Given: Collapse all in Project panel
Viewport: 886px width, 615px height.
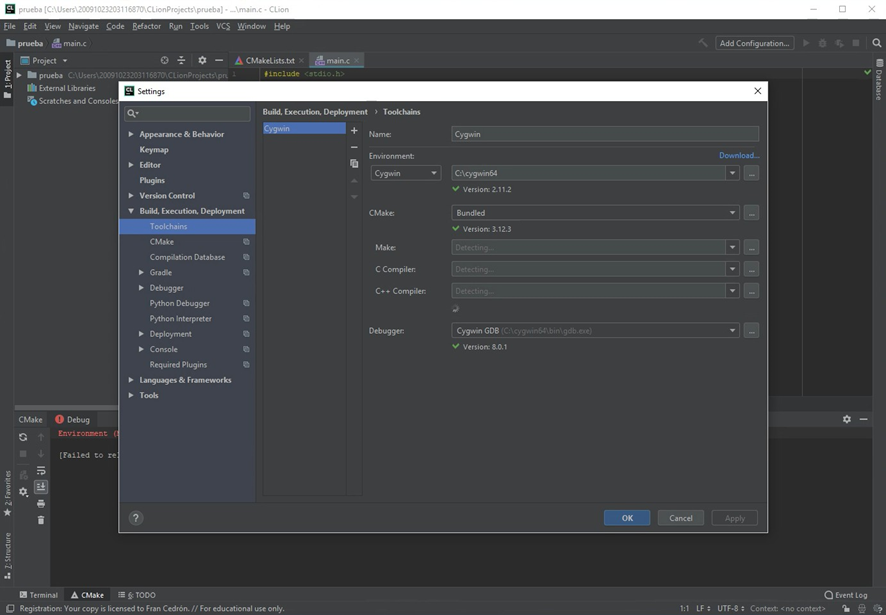Looking at the screenshot, I should click(181, 60).
